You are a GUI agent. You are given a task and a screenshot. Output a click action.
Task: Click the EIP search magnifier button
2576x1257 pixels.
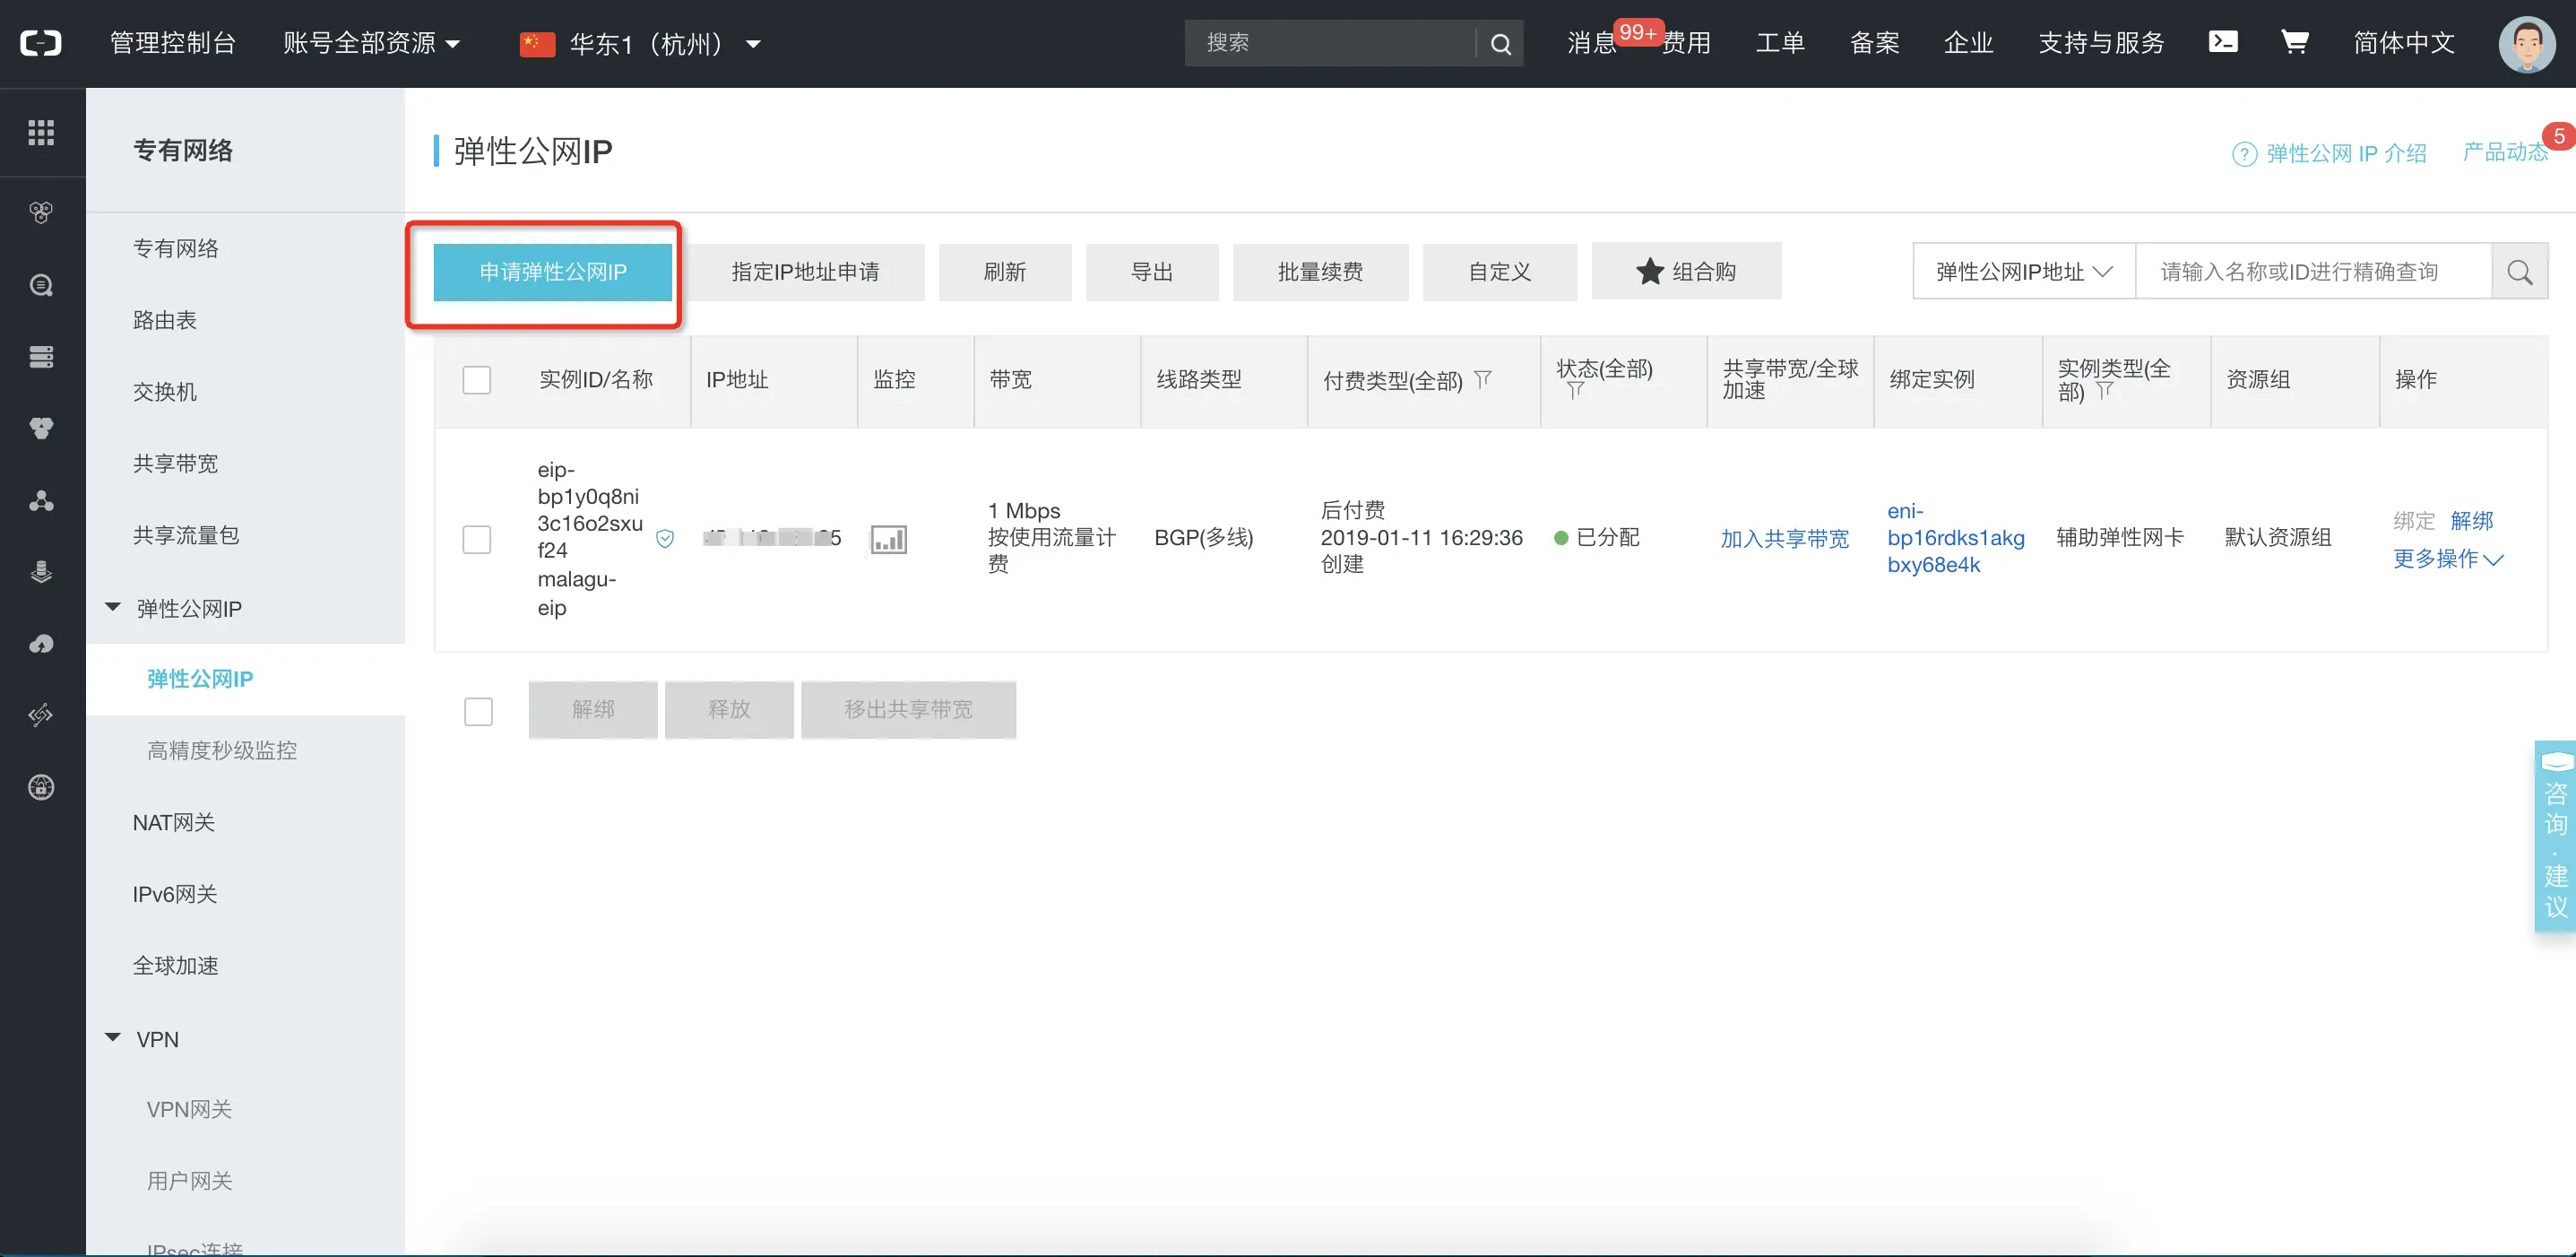tap(2519, 272)
